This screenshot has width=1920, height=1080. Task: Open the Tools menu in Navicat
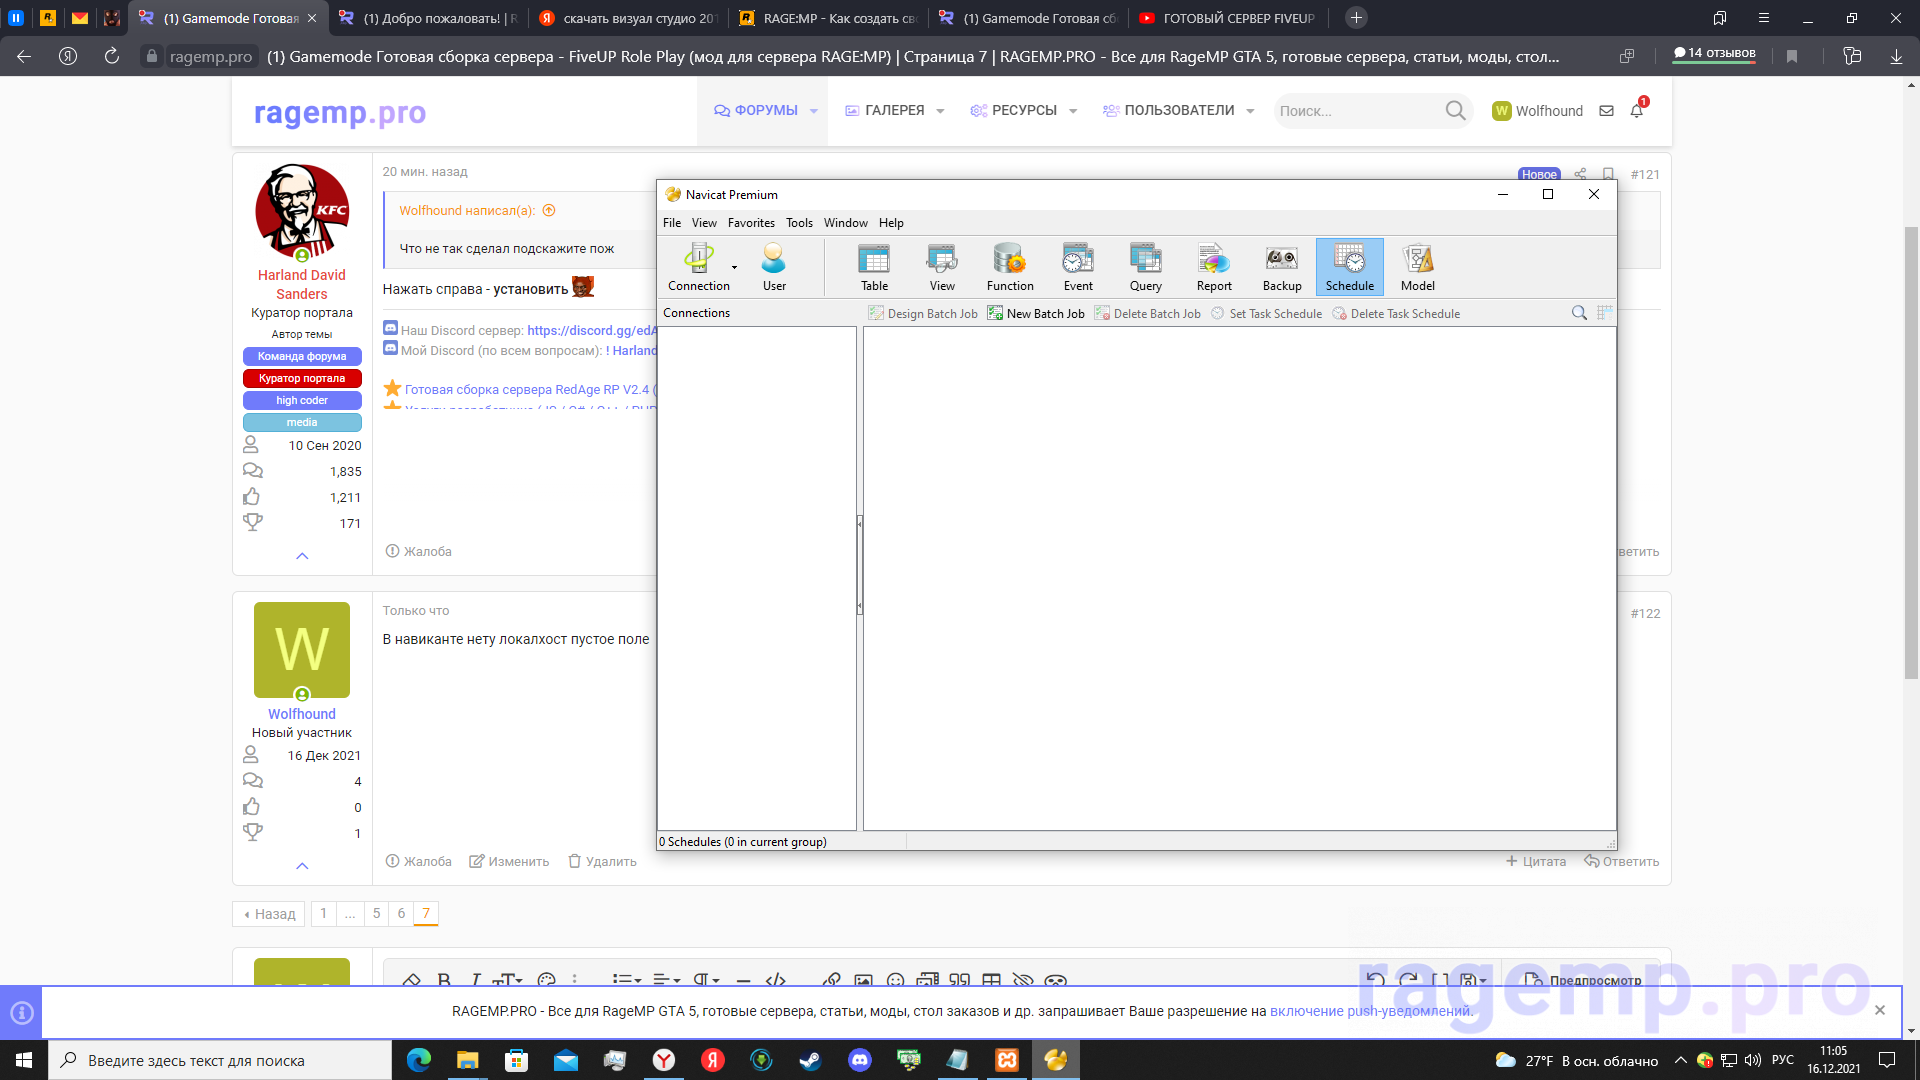799,223
